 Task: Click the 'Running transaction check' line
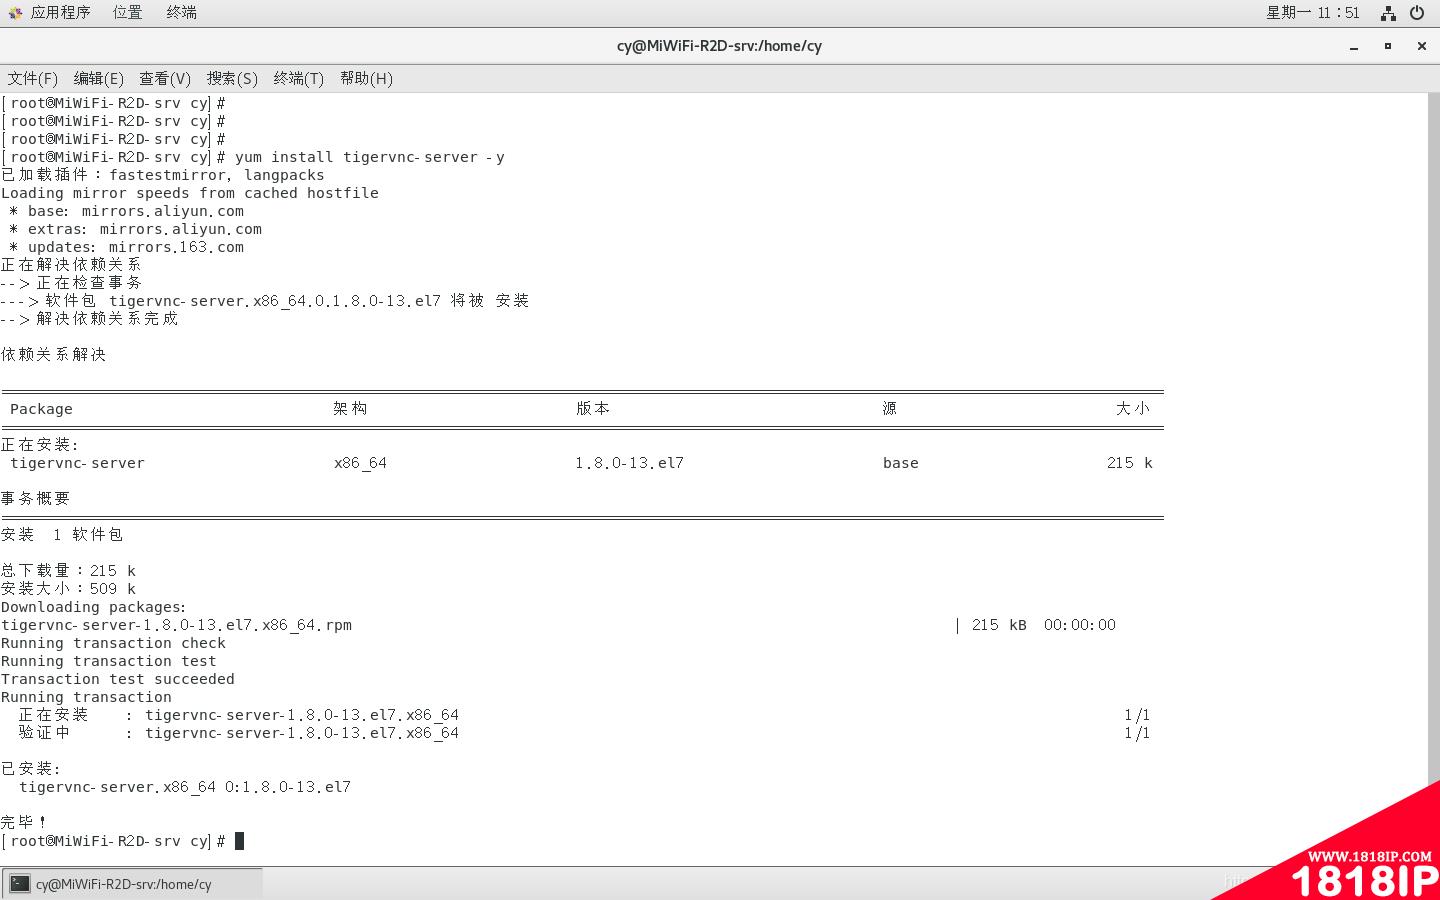coord(113,643)
